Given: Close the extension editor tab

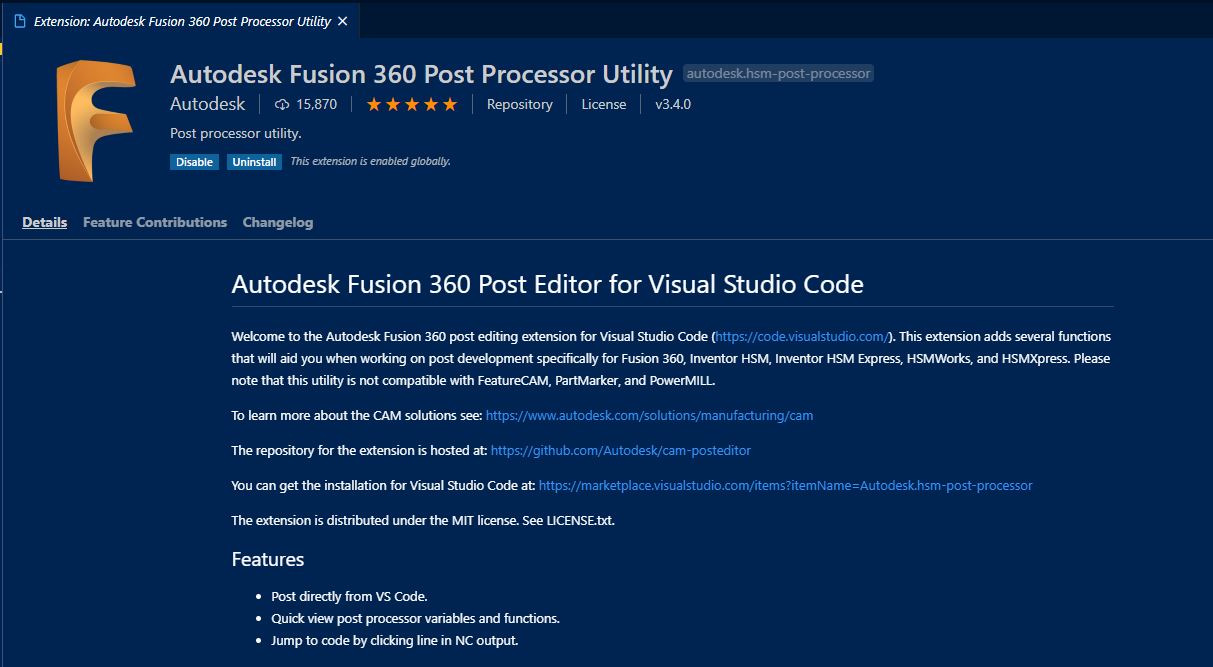Looking at the screenshot, I should pyautogui.click(x=343, y=21).
